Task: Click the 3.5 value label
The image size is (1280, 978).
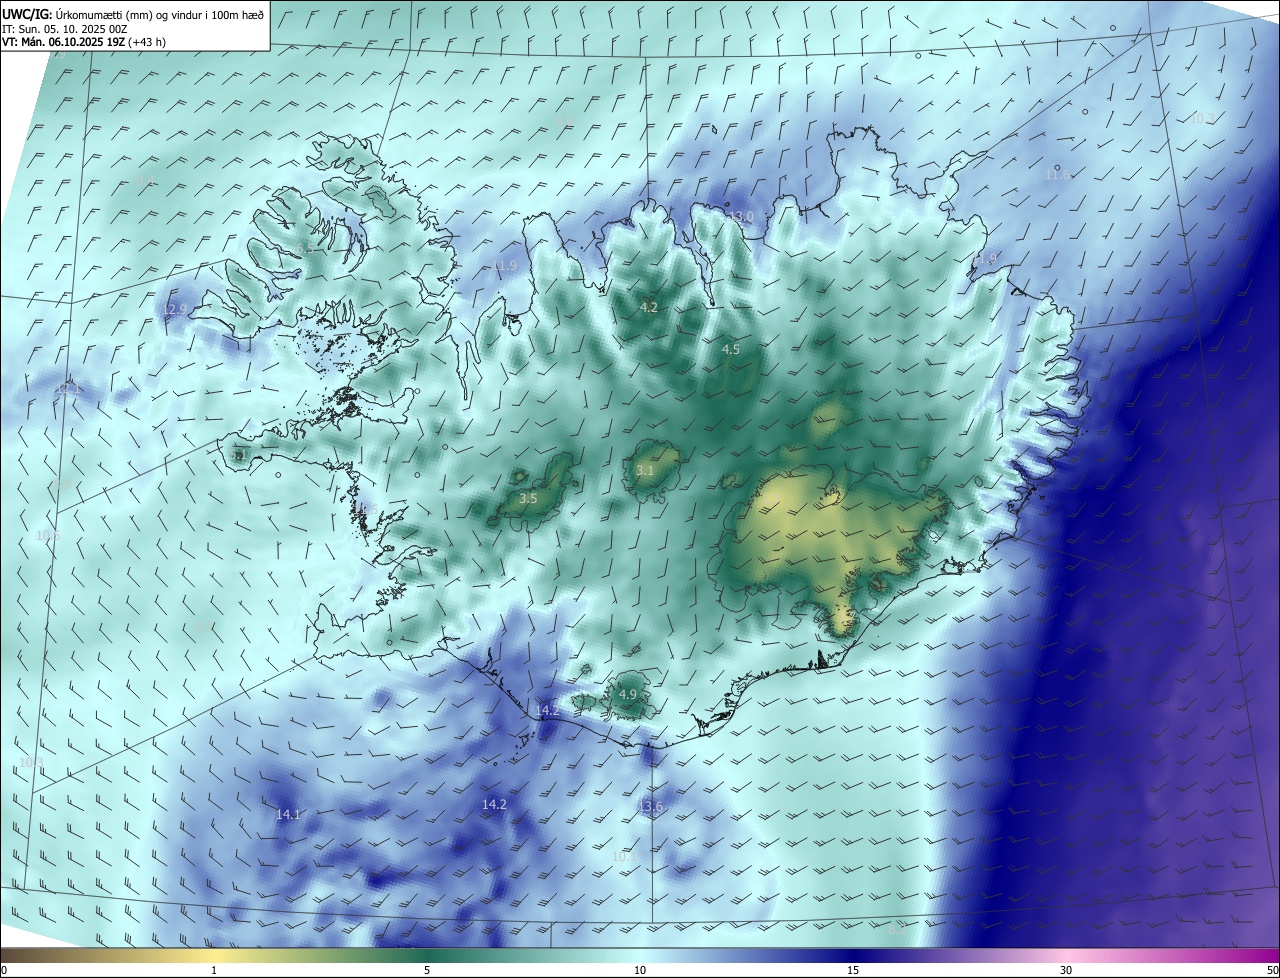Action: tap(529, 498)
